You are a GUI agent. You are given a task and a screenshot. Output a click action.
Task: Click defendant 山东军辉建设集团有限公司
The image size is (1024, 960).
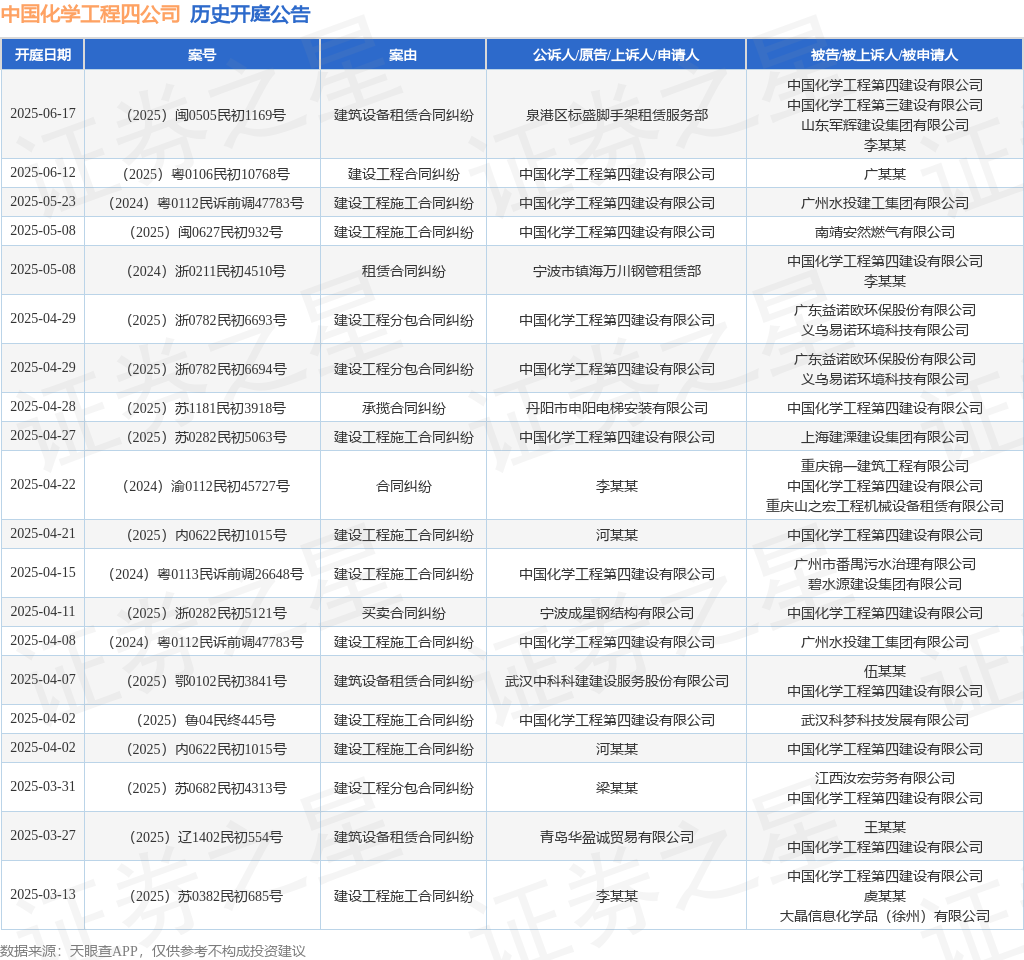(885, 125)
